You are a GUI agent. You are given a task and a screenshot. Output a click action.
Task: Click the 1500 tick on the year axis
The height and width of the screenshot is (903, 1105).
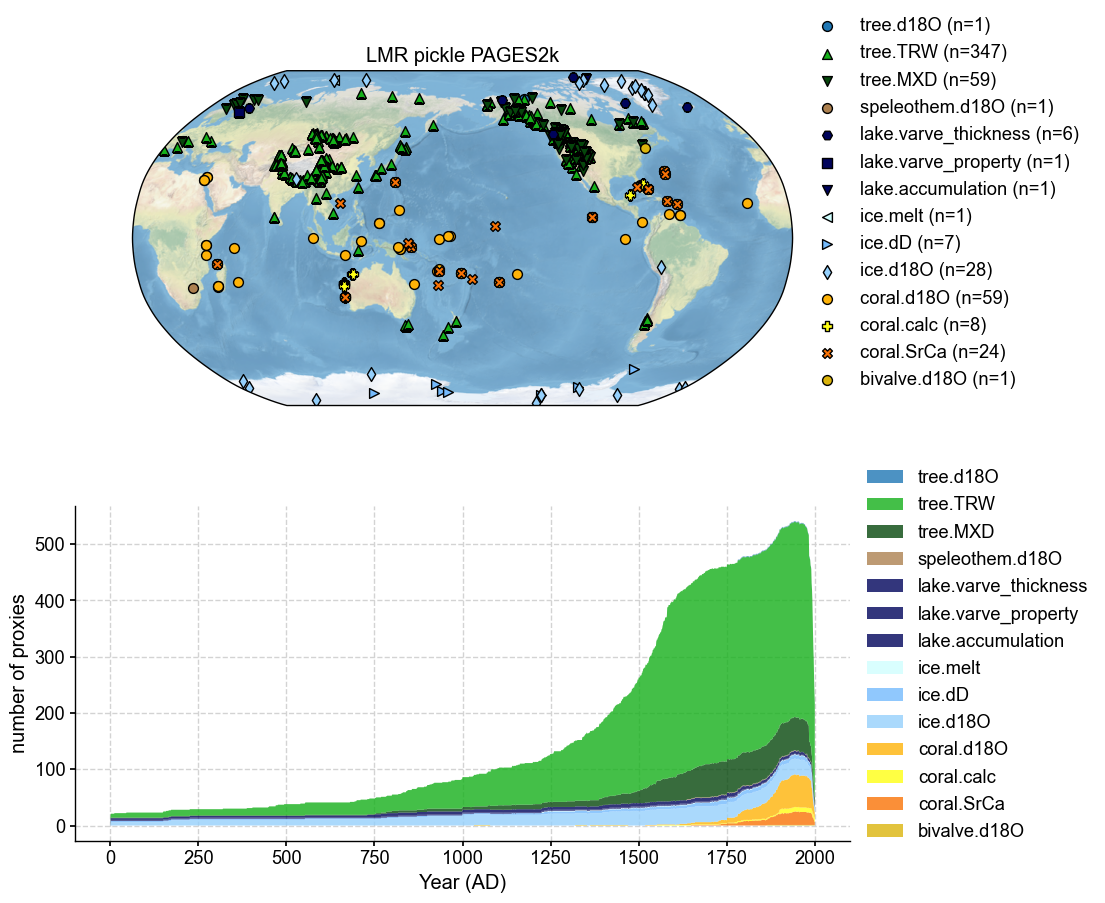[639, 857]
